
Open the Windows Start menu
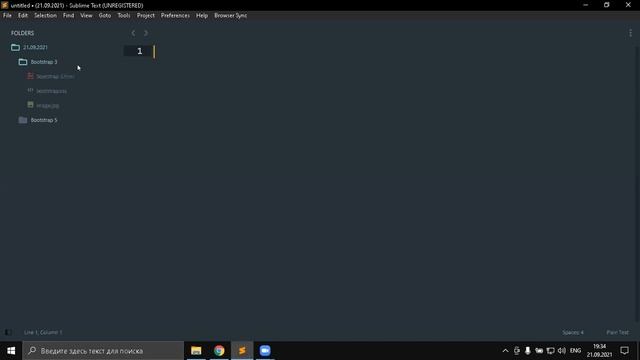[11, 351]
